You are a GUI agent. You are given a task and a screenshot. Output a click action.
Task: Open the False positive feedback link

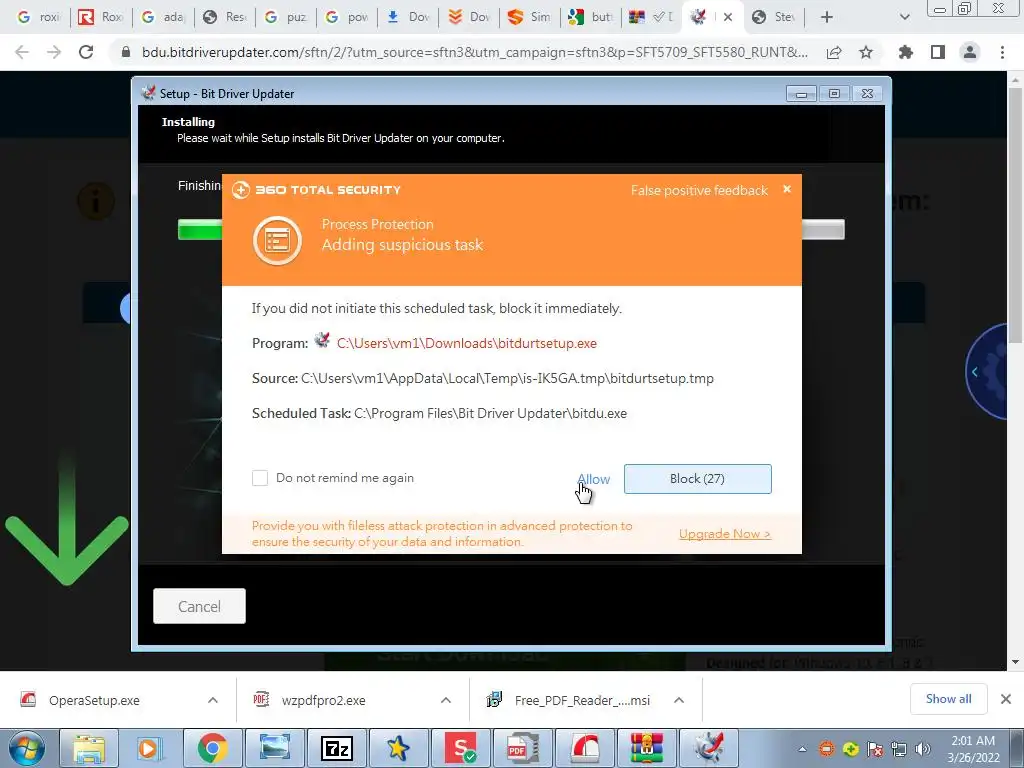699,190
